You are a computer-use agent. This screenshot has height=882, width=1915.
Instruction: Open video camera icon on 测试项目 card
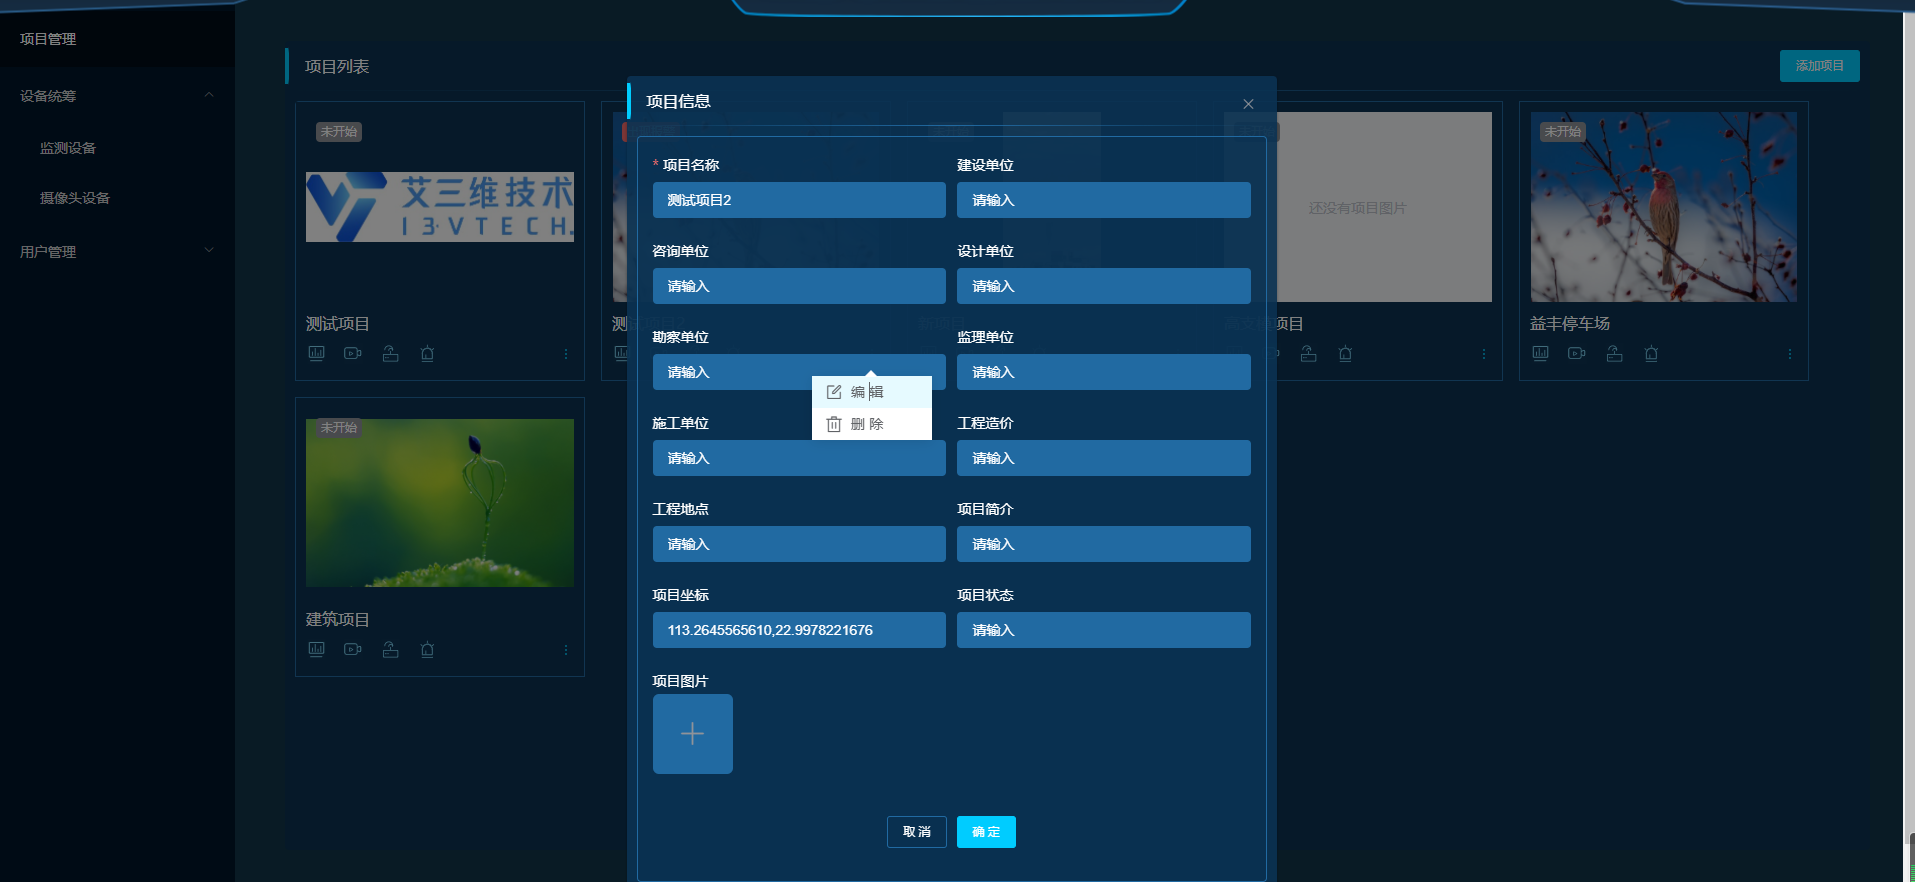[353, 353]
